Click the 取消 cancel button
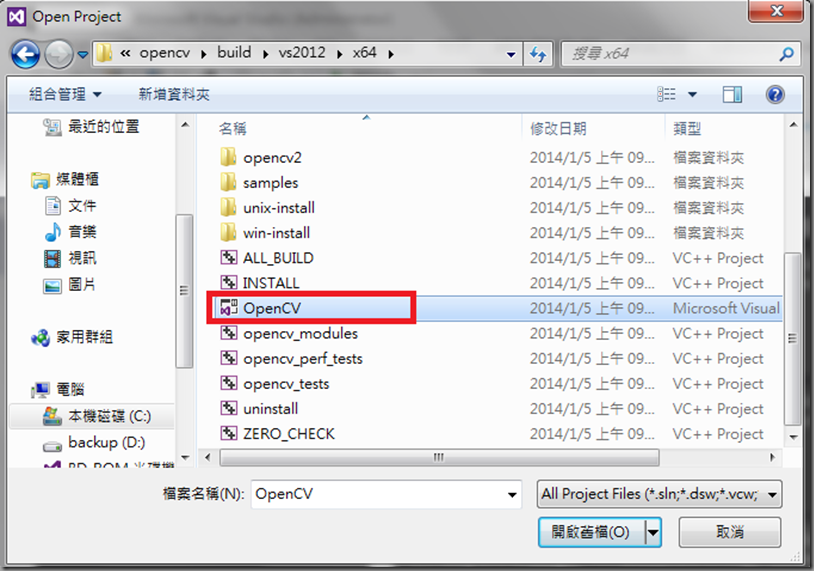 tap(729, 532)
